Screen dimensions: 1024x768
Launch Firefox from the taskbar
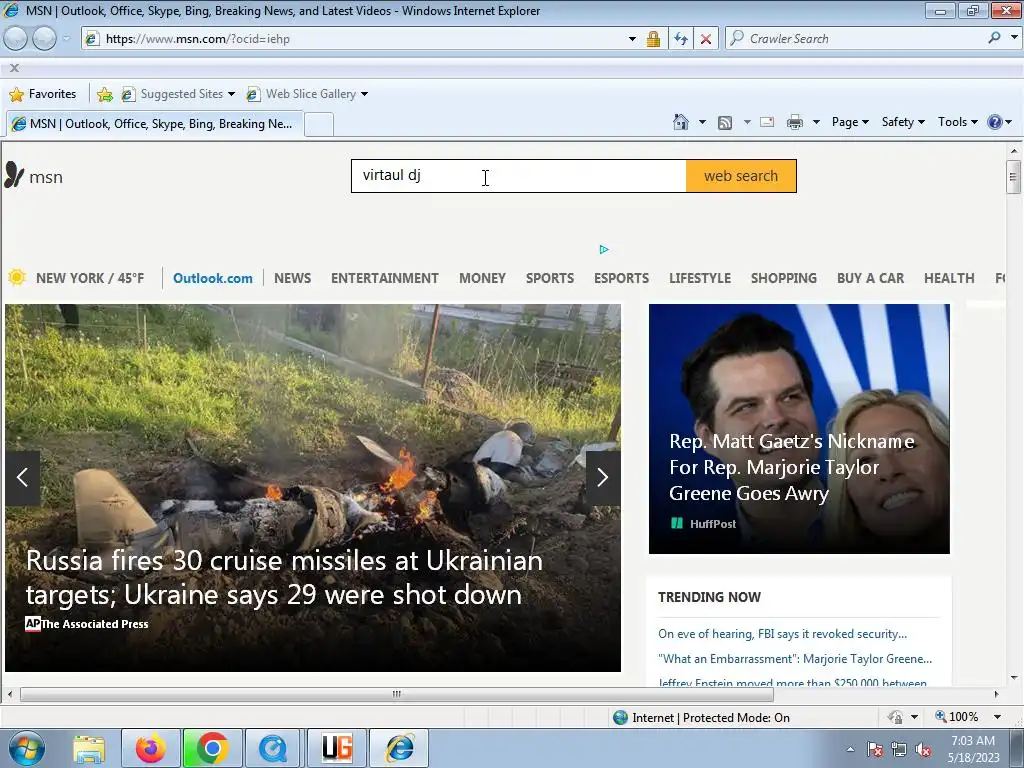(150, 748)
